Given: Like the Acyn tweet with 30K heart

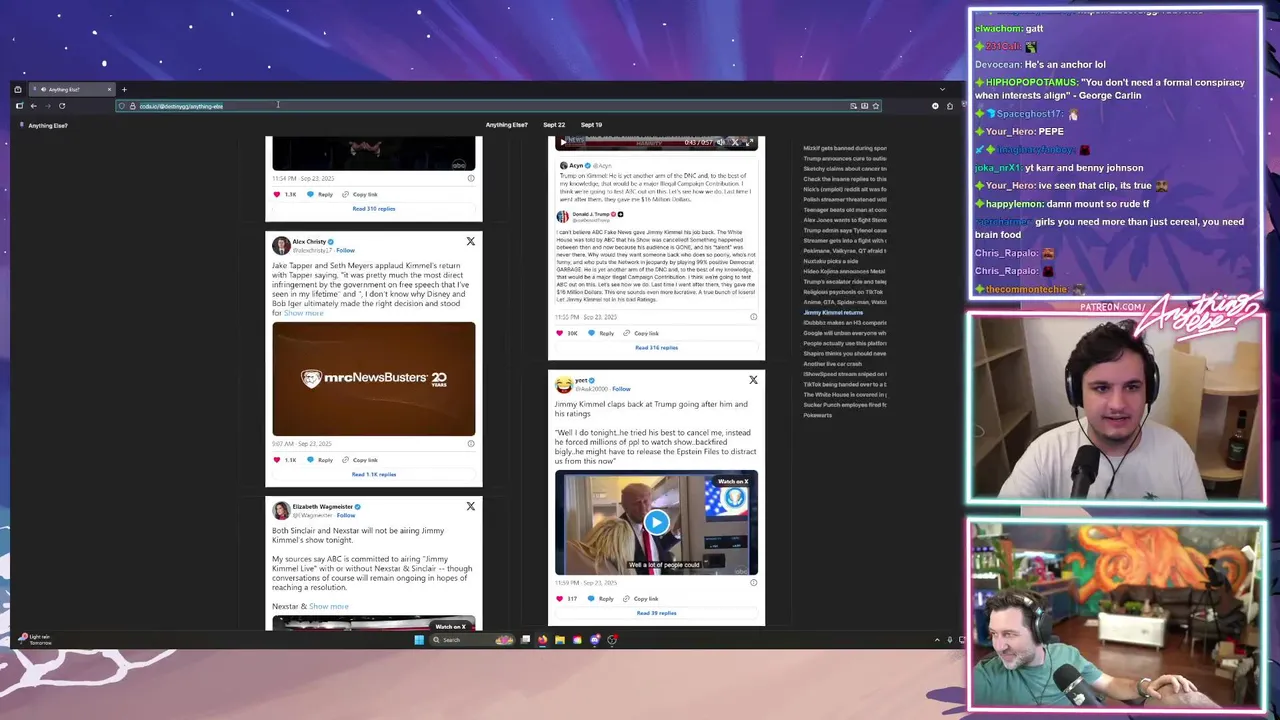Looking at the screenshot, I should click(560, 333).
